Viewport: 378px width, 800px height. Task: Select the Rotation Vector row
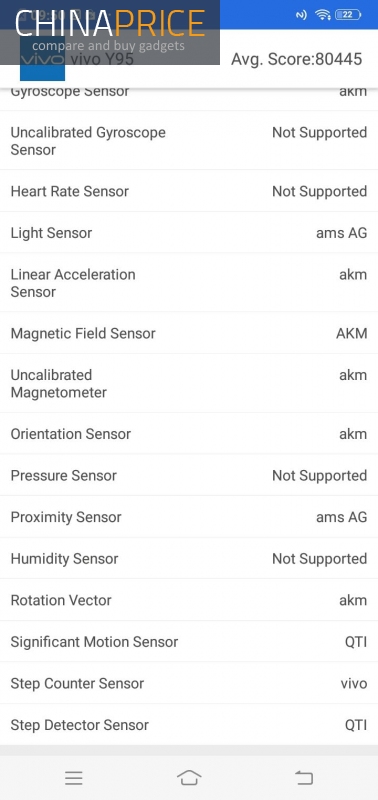[x=189, y=600]
